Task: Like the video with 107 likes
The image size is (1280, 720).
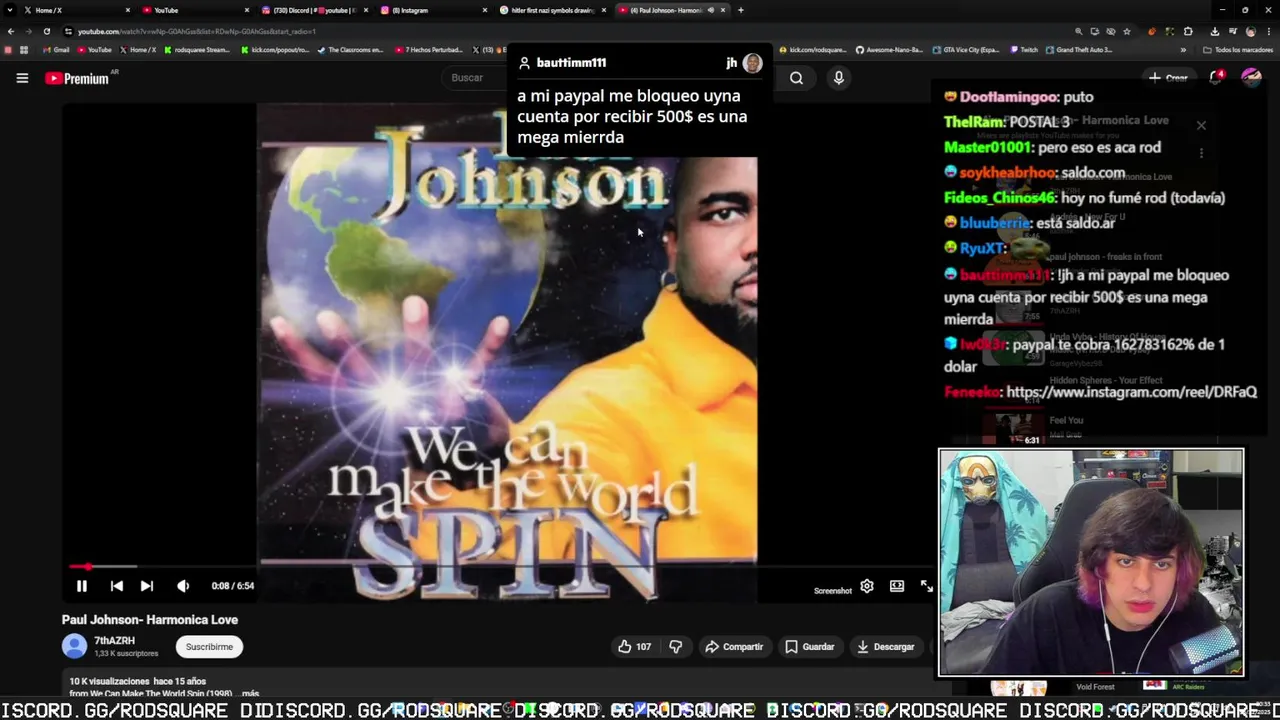Action: (x=634, y=647)
